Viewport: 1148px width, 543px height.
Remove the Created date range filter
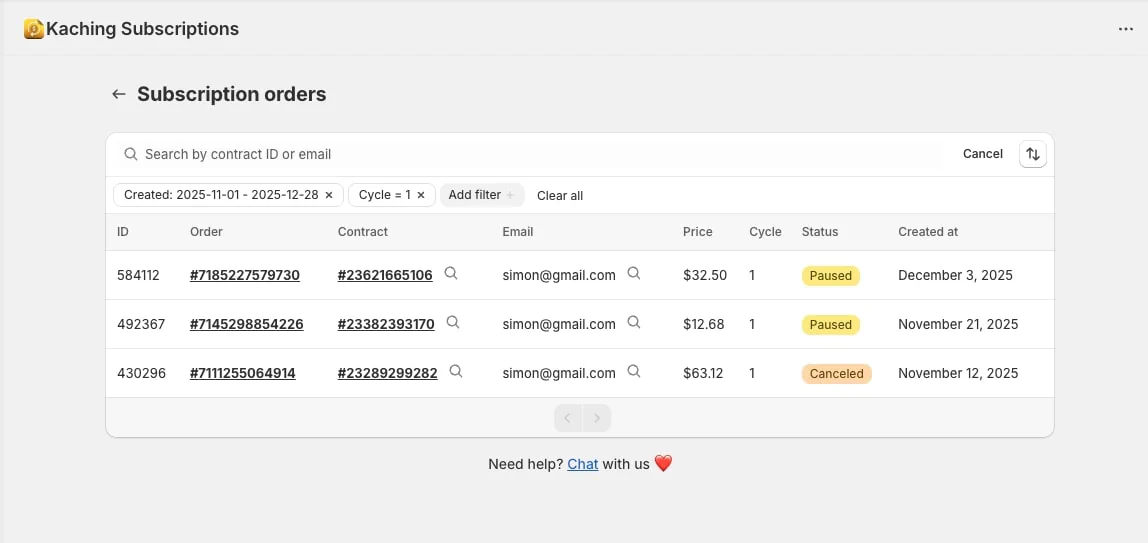point(329,195)
